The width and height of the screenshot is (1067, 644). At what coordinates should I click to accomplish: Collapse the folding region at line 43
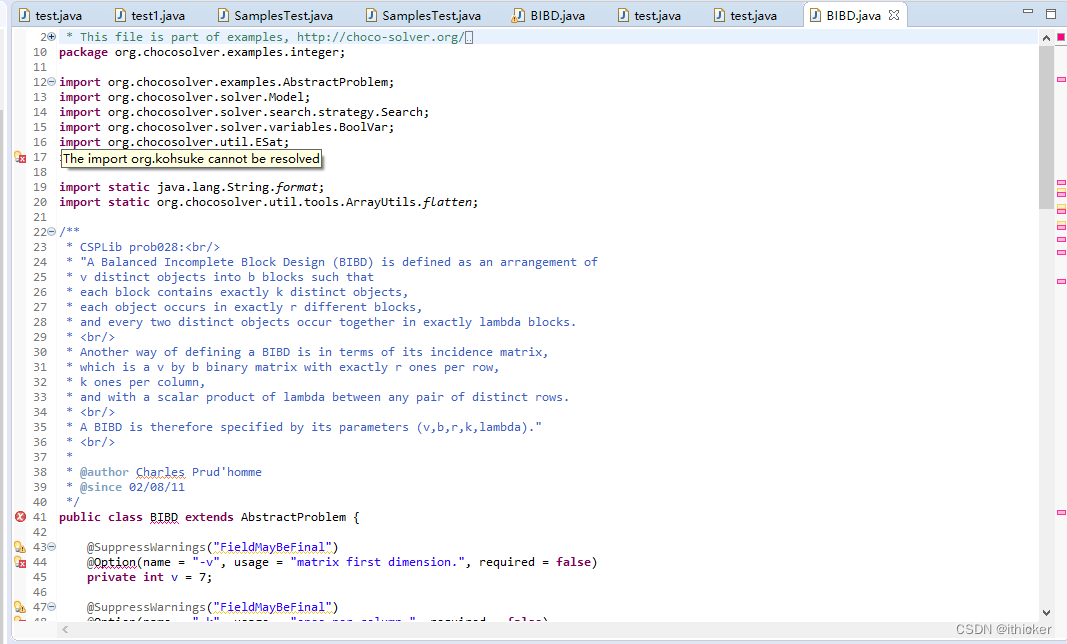coord(52,547)
